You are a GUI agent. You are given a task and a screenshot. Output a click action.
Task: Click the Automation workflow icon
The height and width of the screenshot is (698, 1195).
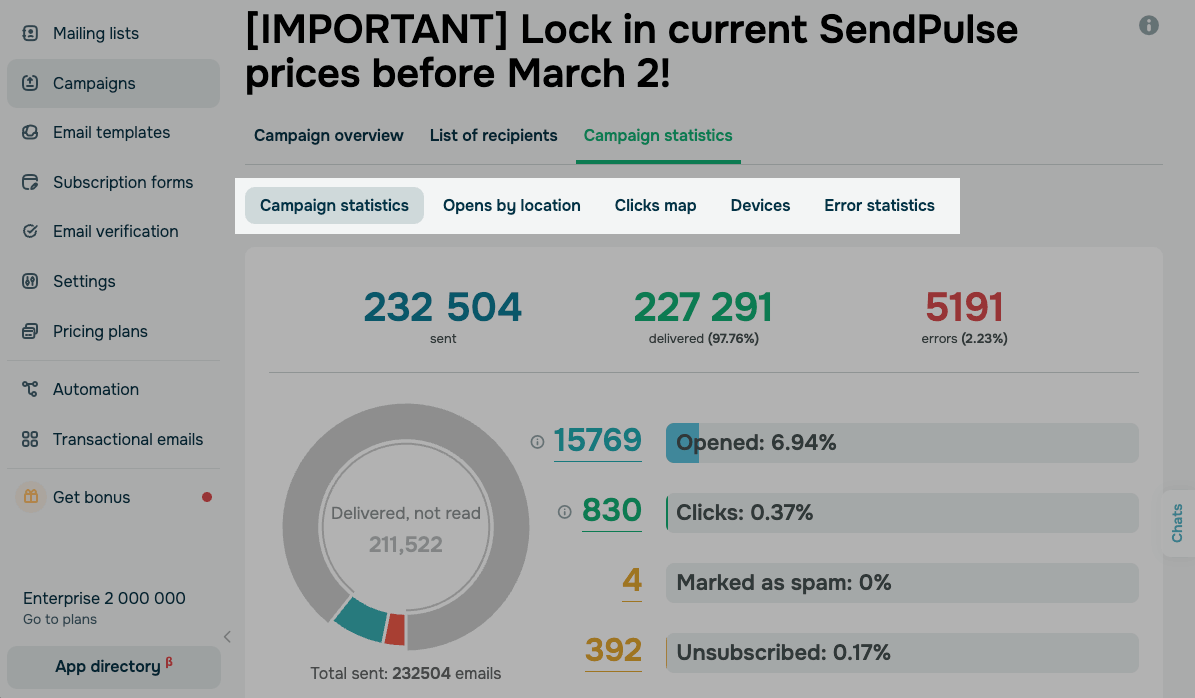pyautogui.click(x=30, y=389)
